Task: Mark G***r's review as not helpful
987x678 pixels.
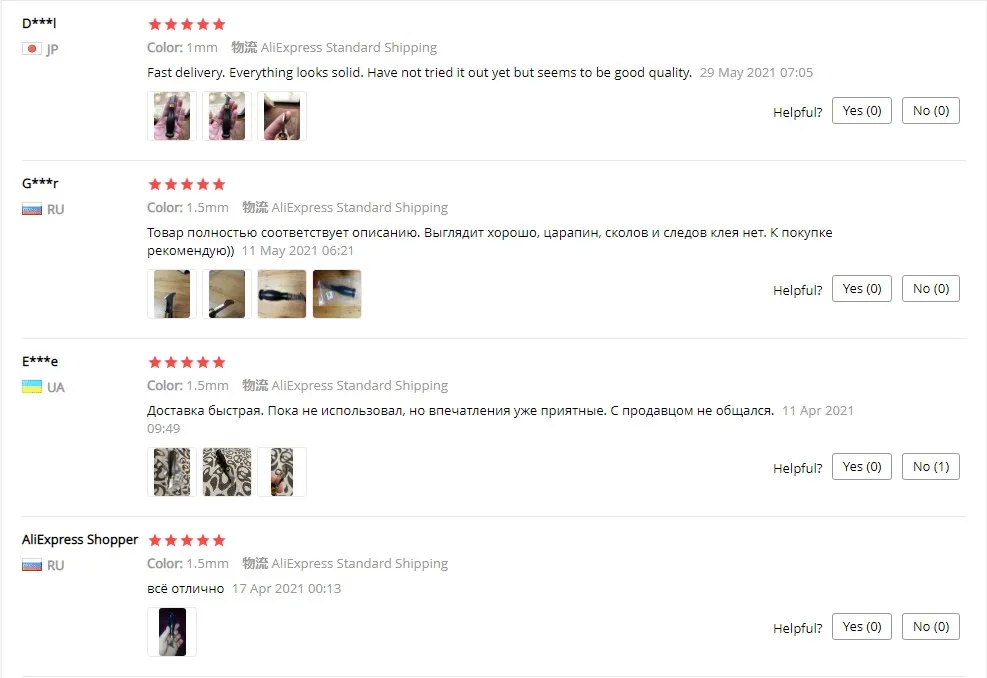Action: click(930, 289)
